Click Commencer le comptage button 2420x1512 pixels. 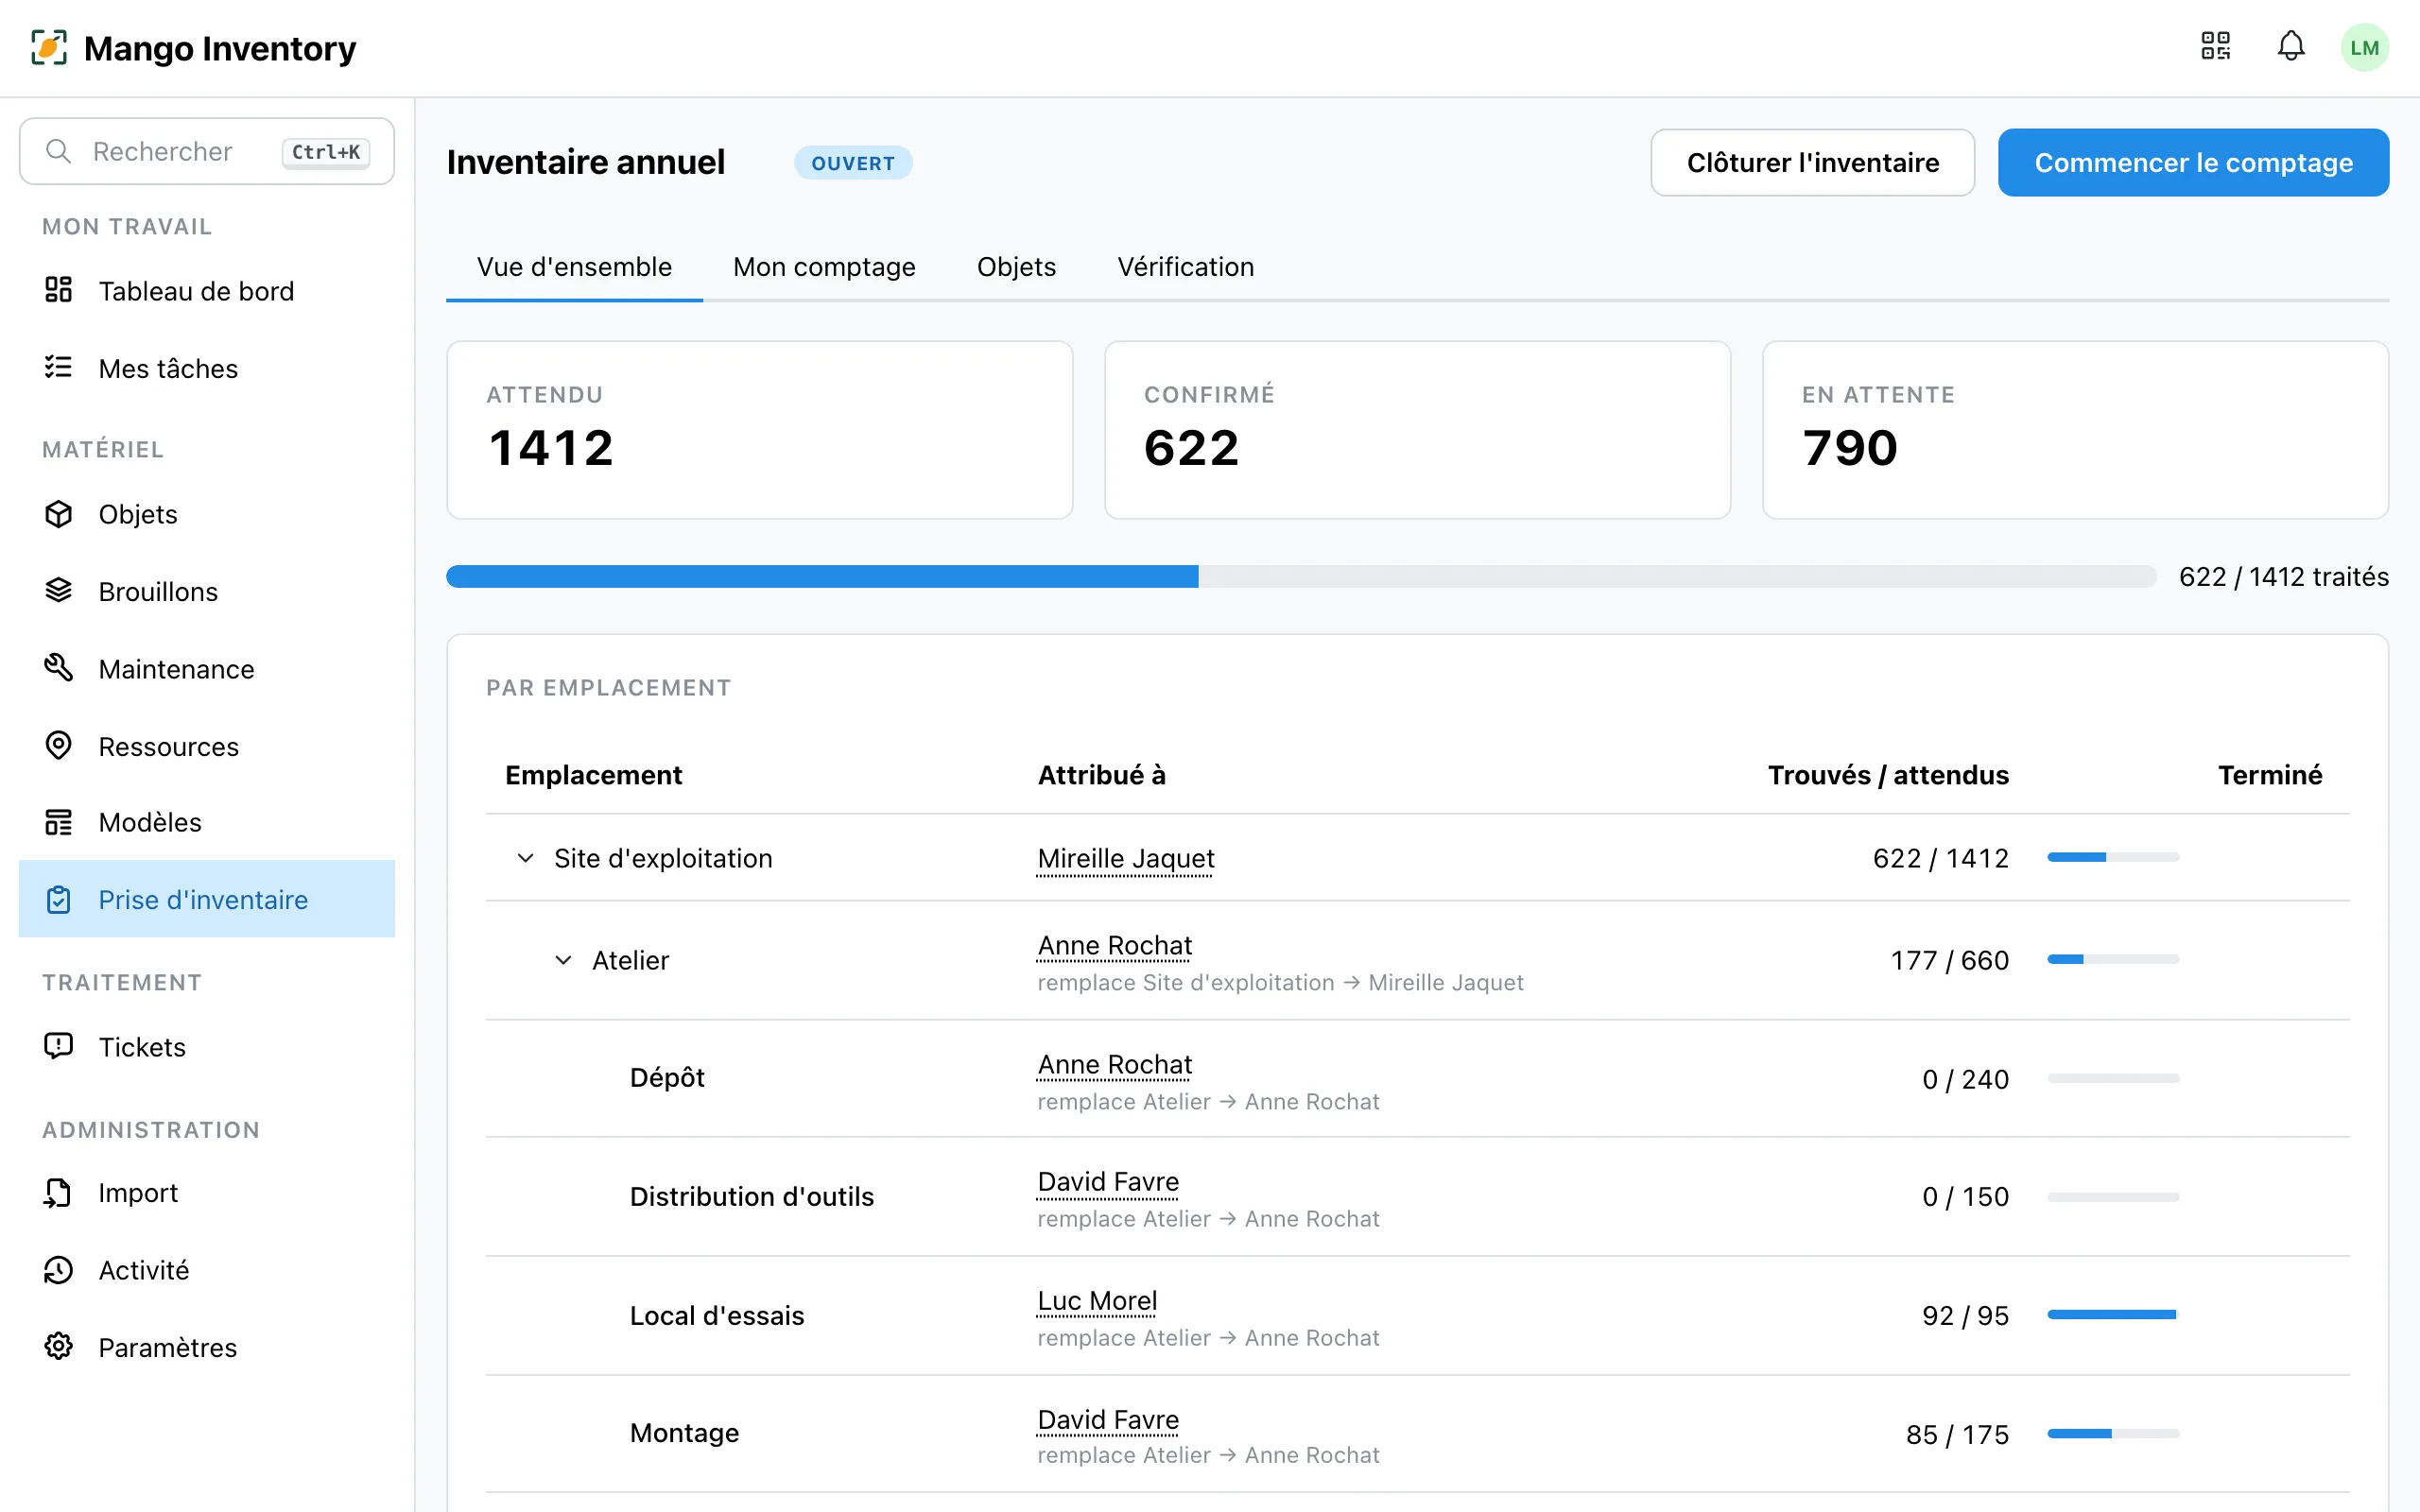click(2193, 163)
